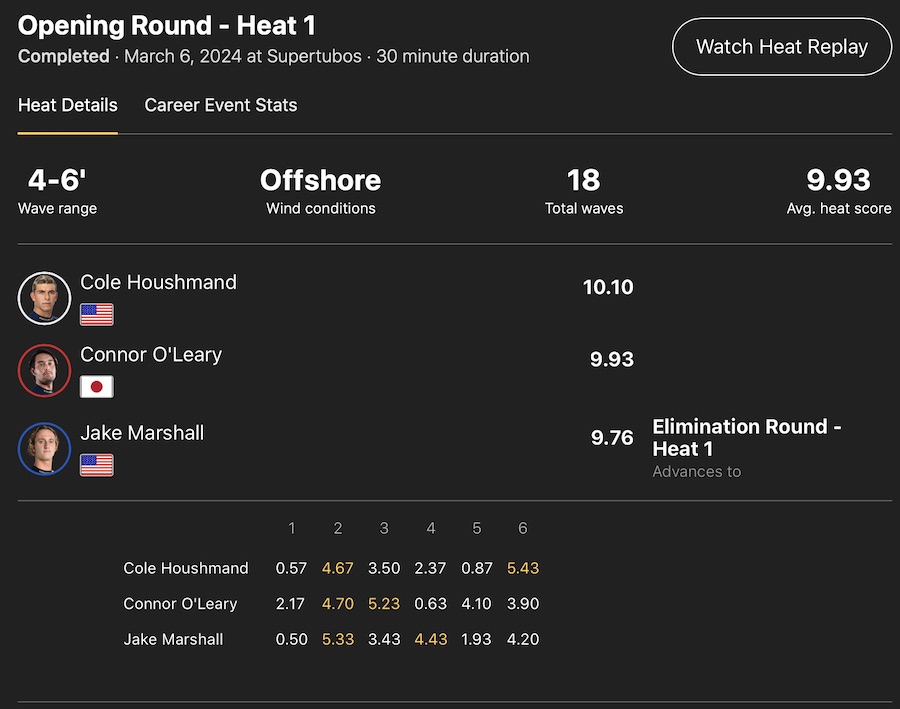900x709 pixels.
Task: Switch to the Career Event Stats tab
Action: 221,105
